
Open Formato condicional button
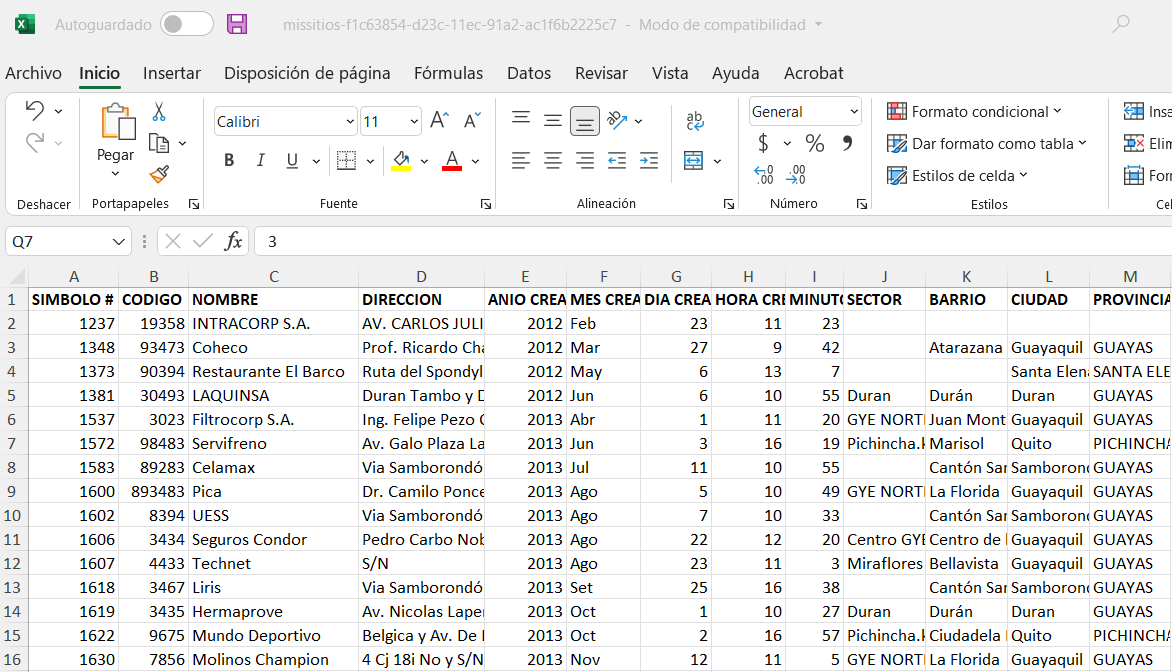(974, 111)
